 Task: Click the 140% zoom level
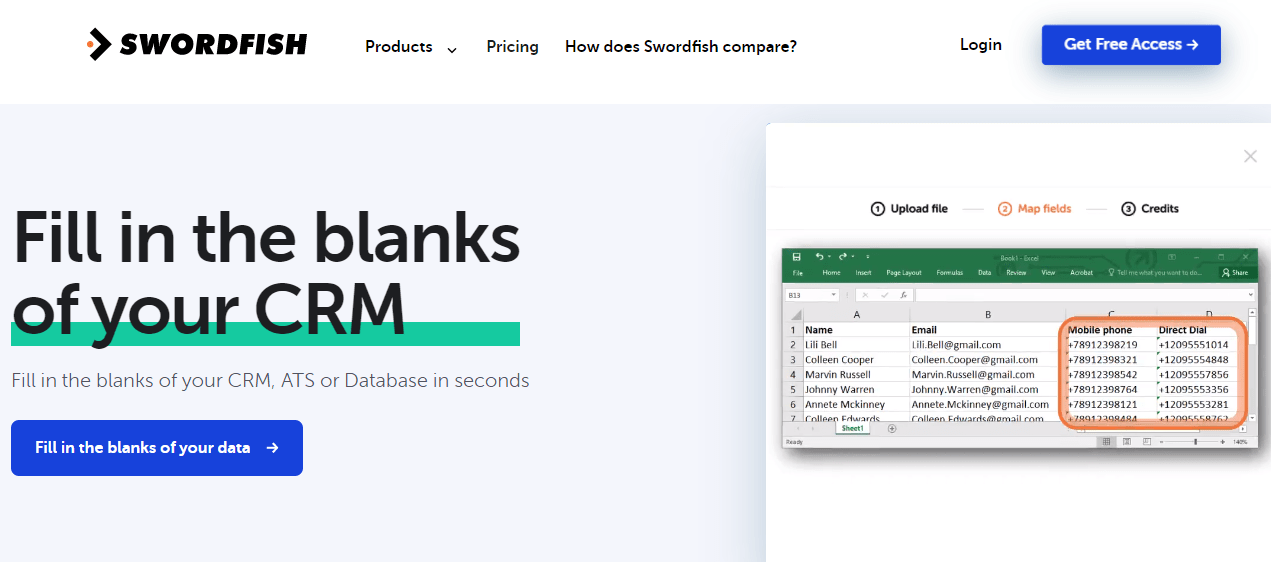1240,442
